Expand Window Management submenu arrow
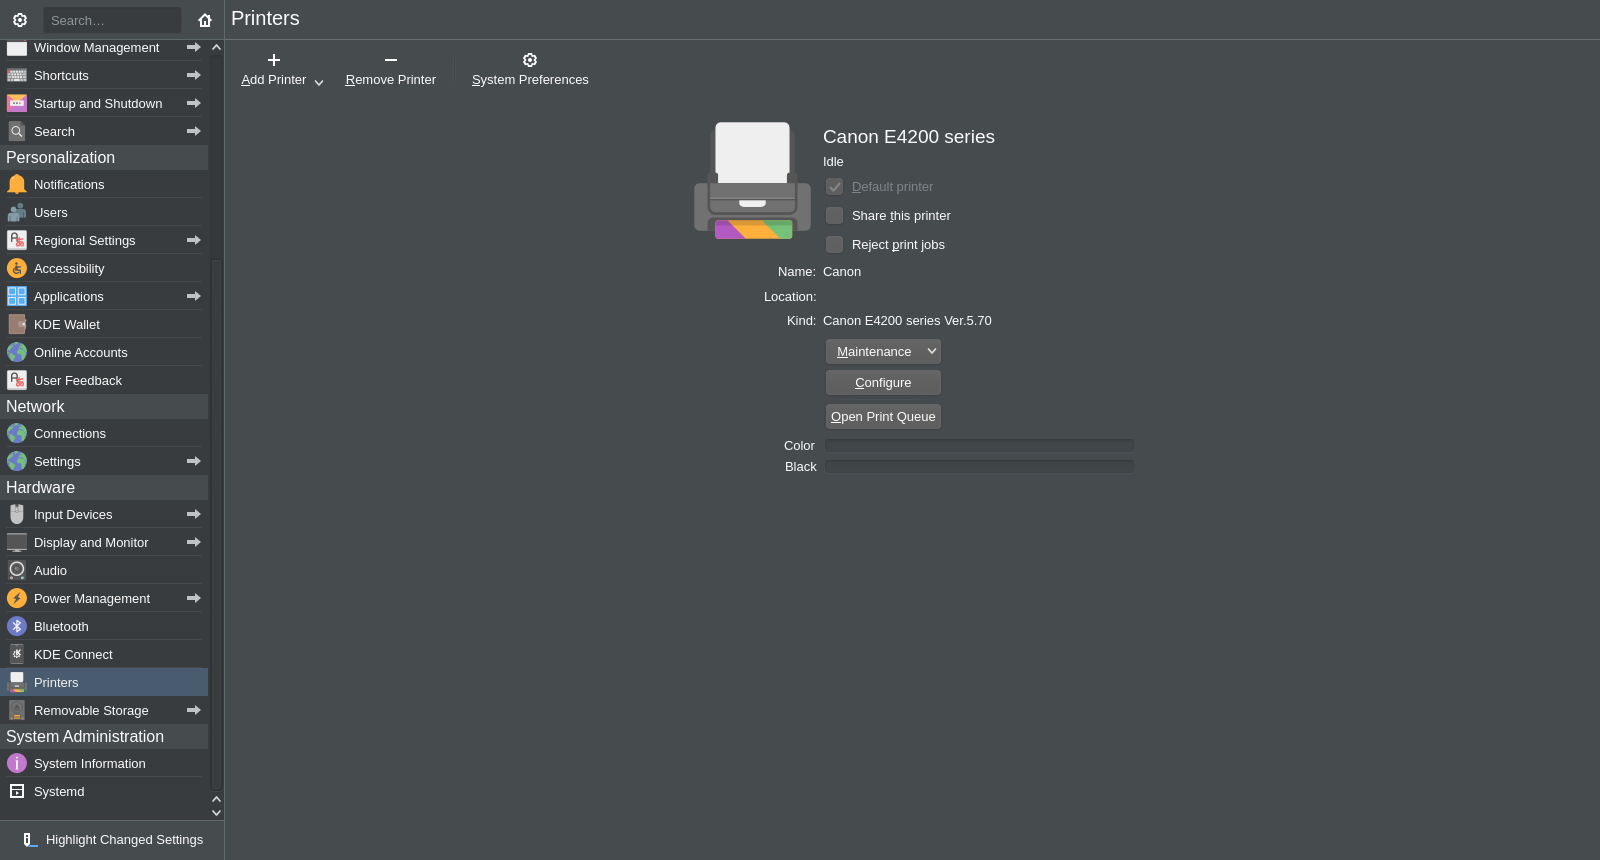Image resolution: width=1600 pixels, height=860 pixels. 194,47
